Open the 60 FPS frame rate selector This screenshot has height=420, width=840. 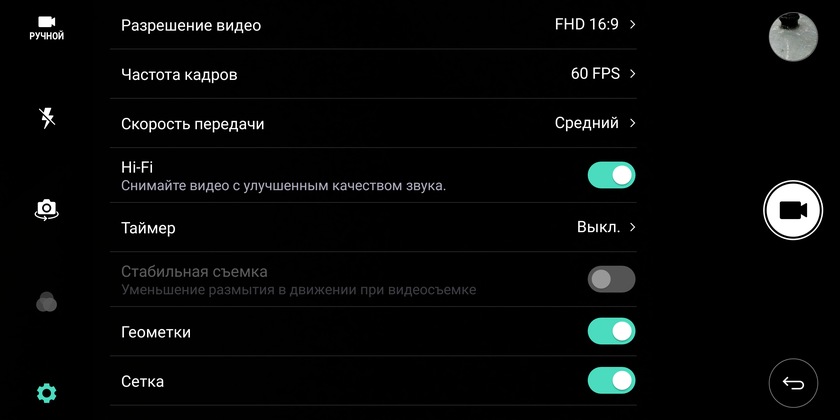(602, 74)
